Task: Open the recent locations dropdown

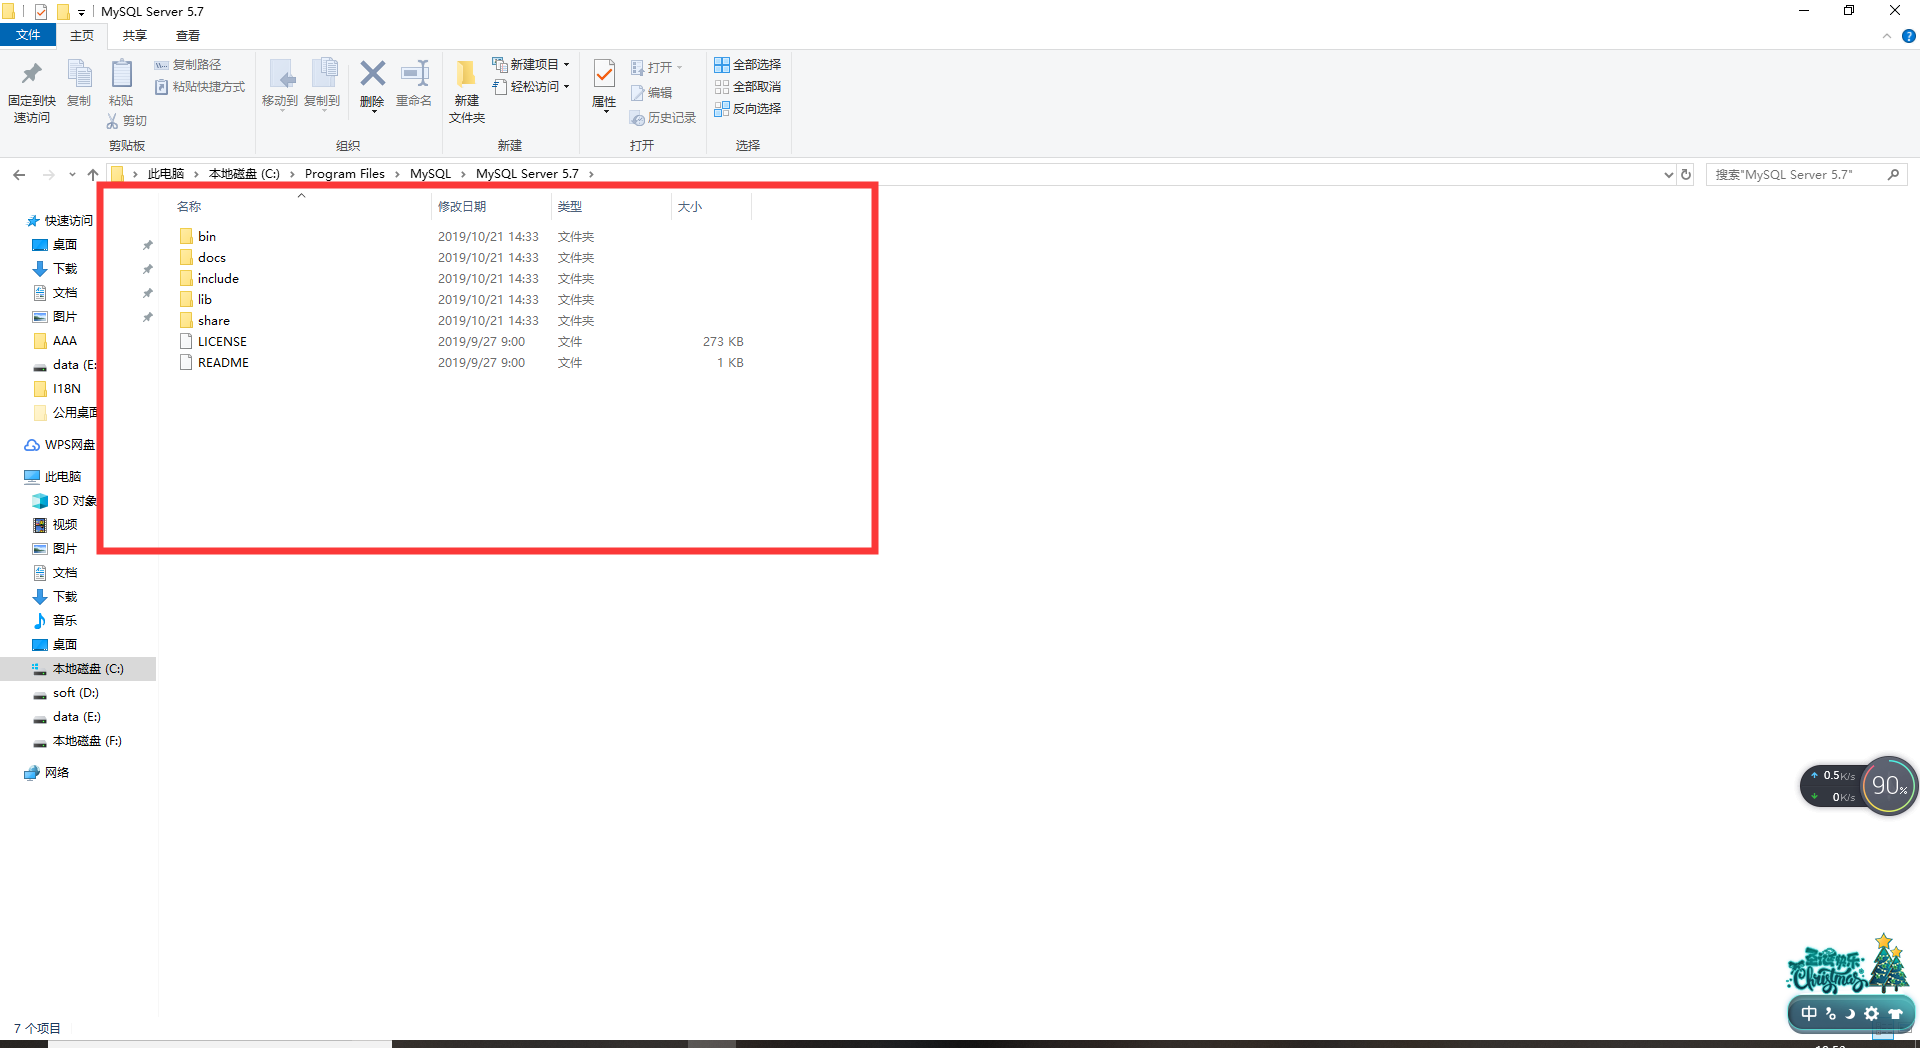Action: click(x=72, y=175)
